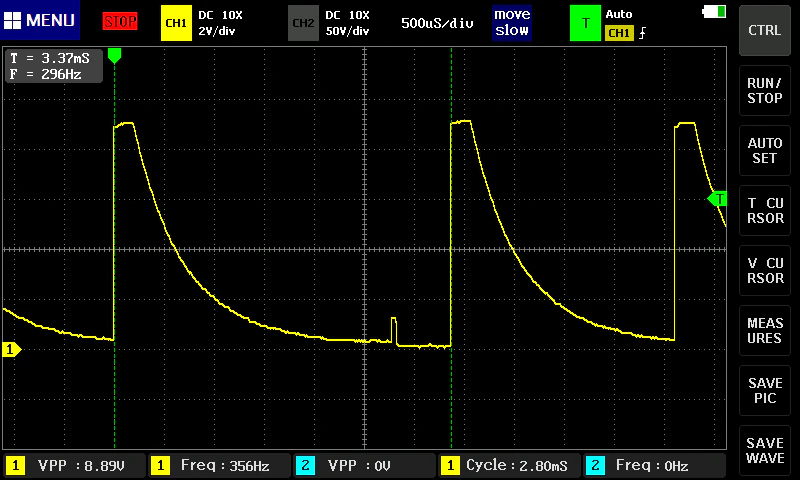This screenshot has width=800, height=480.
Task: Open the MEASURES panel
Action: (764, 331)
